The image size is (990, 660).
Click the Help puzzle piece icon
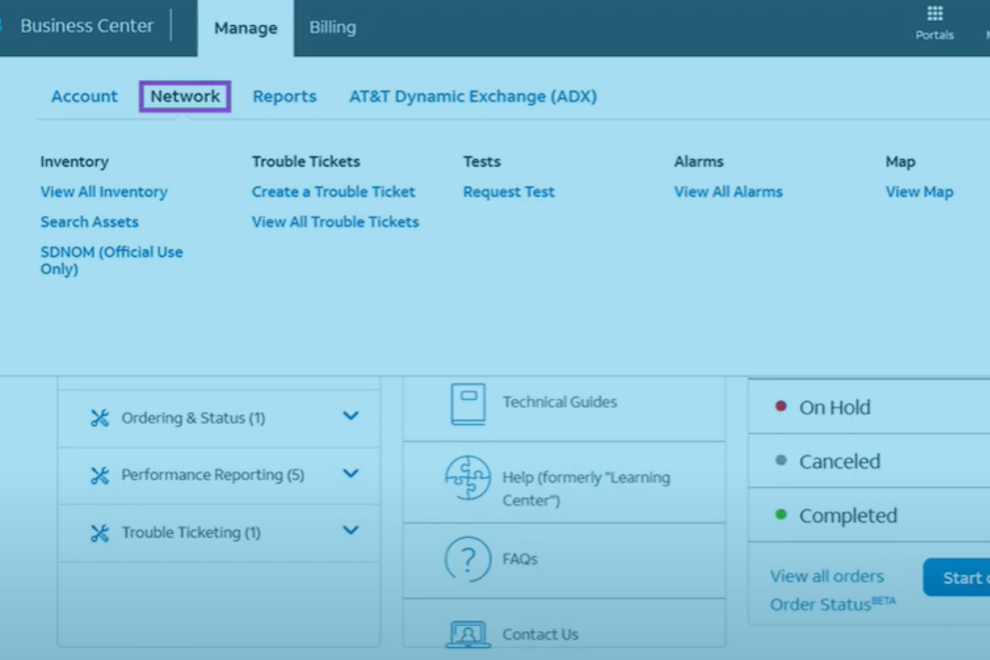click(x=468, y=478)
